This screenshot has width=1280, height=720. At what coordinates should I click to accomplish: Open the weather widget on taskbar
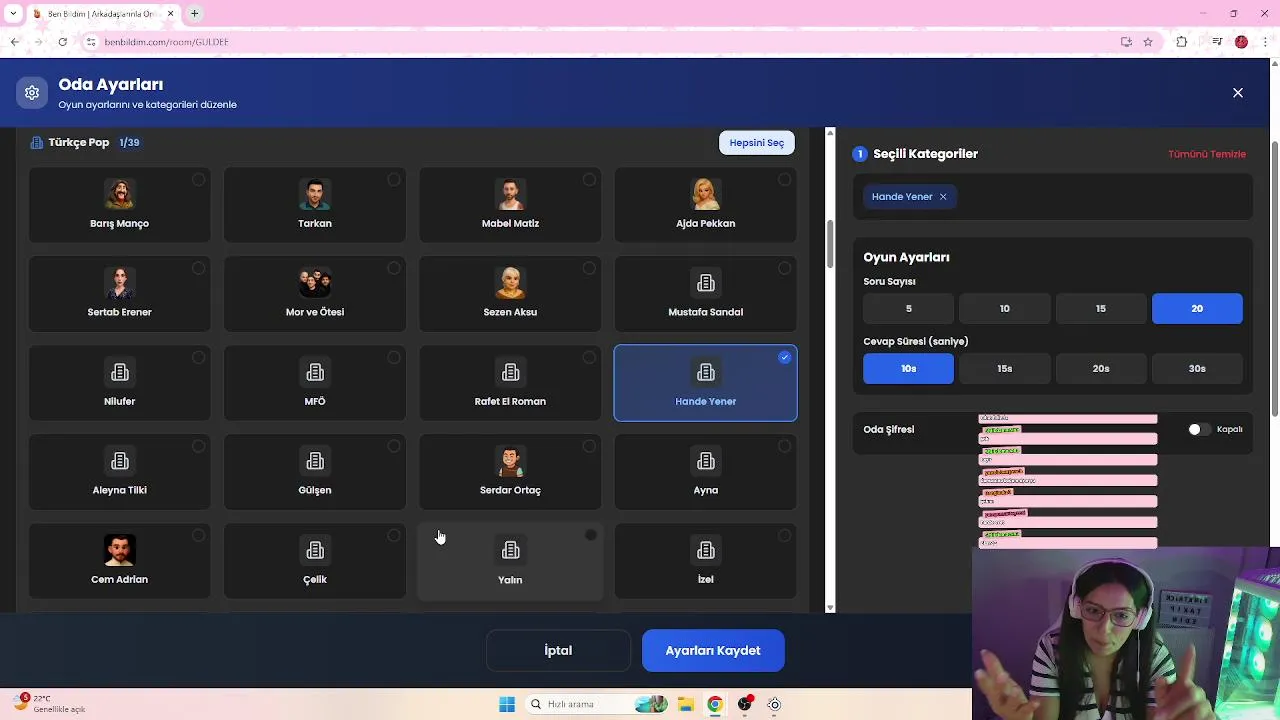[50, 704]
